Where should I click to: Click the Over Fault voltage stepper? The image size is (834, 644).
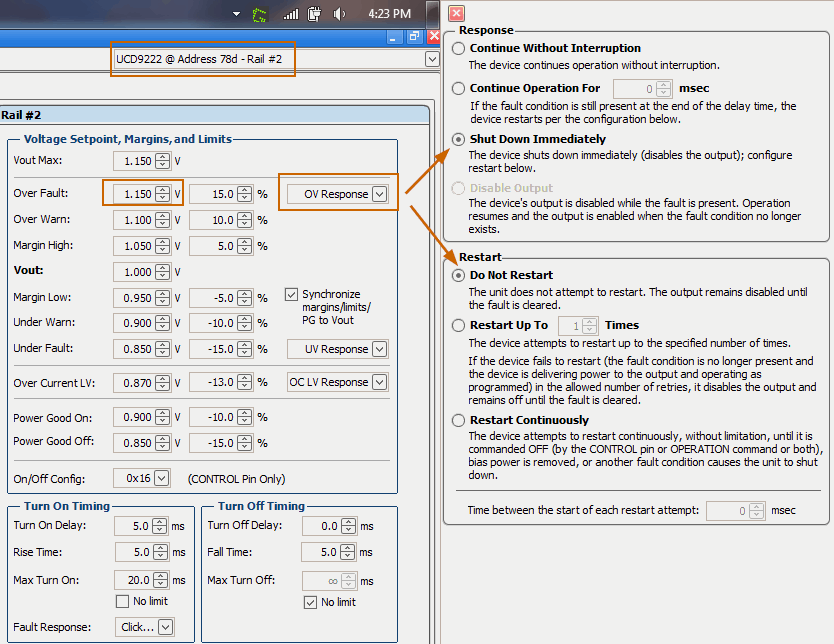[163, 194]
